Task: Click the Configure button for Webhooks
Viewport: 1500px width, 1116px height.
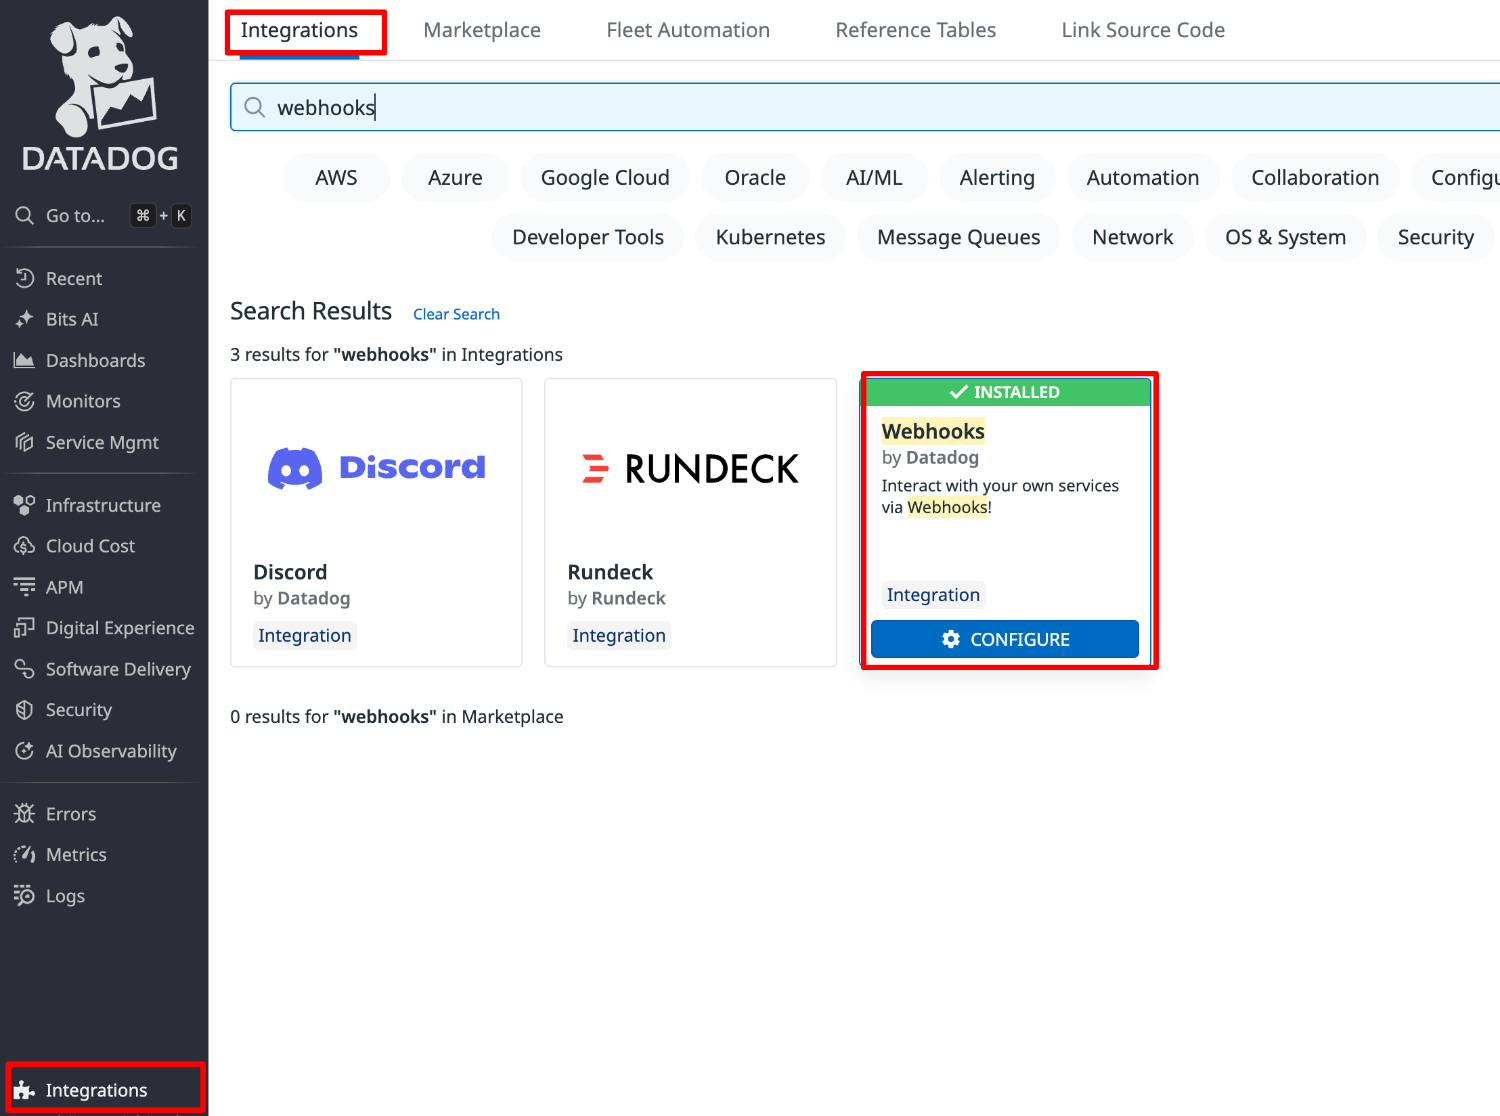Action: click(x=1005, y=639)
